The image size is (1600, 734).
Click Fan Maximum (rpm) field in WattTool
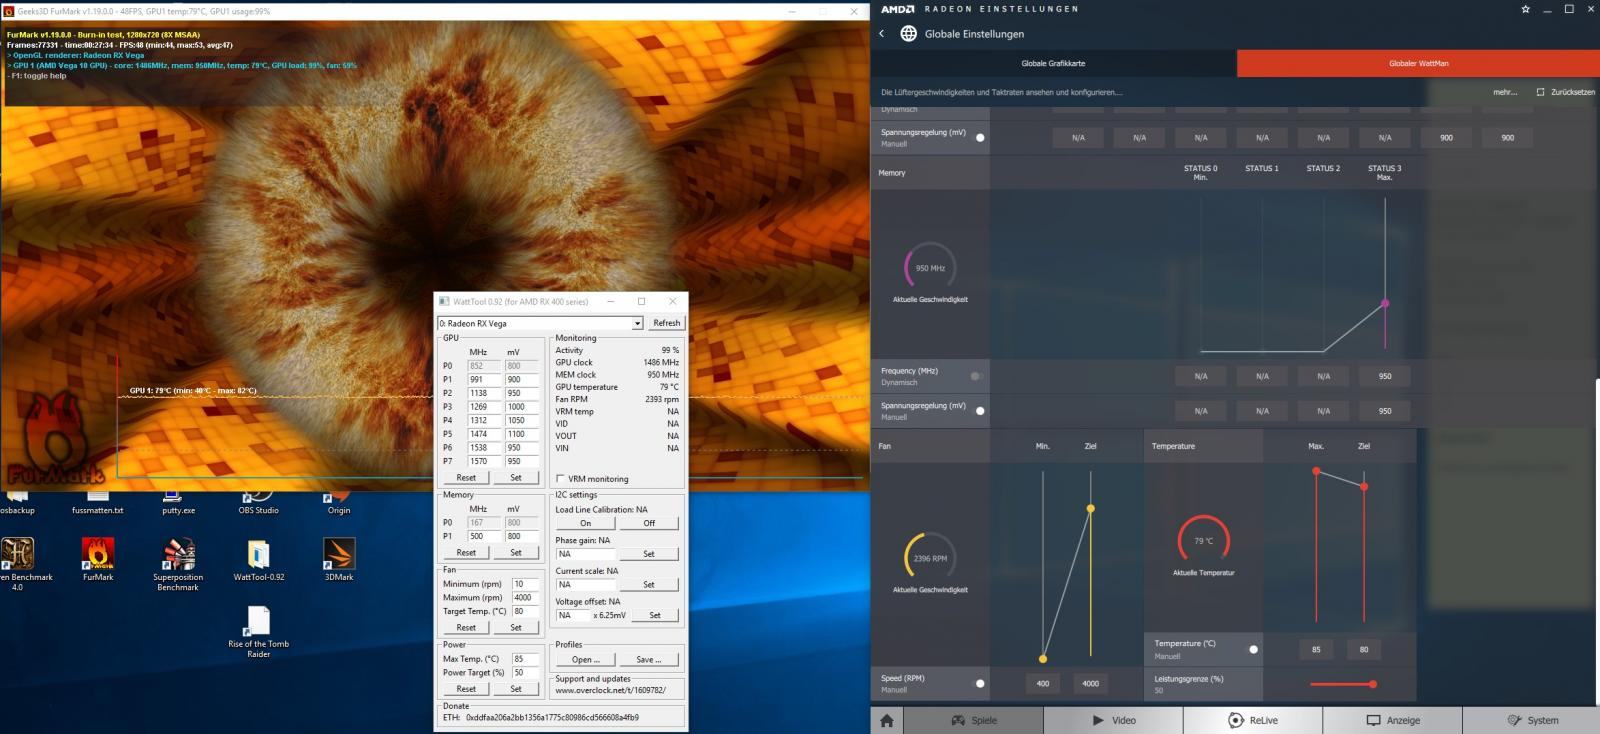[525, 598]
